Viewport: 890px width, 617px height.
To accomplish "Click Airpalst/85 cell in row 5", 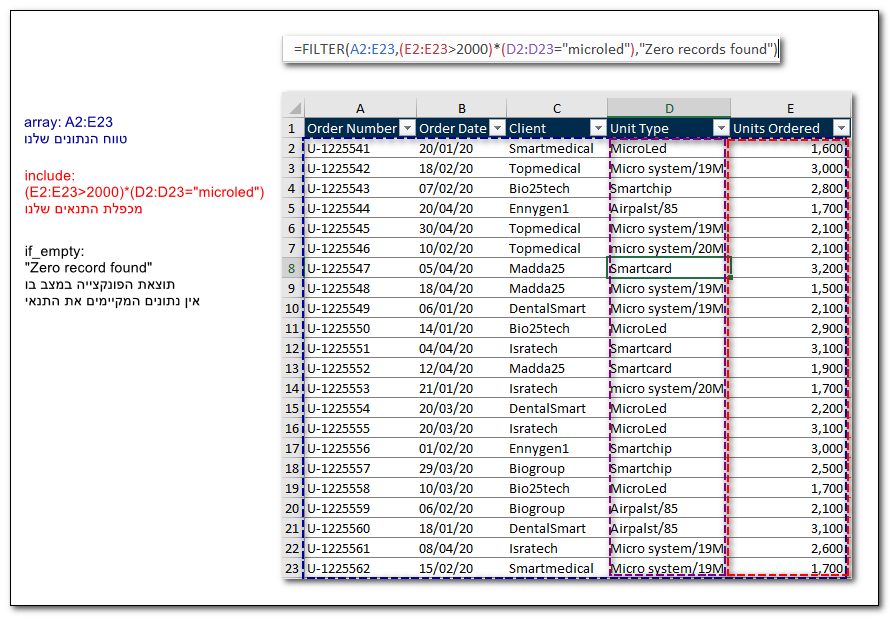I will coord(669,208).
